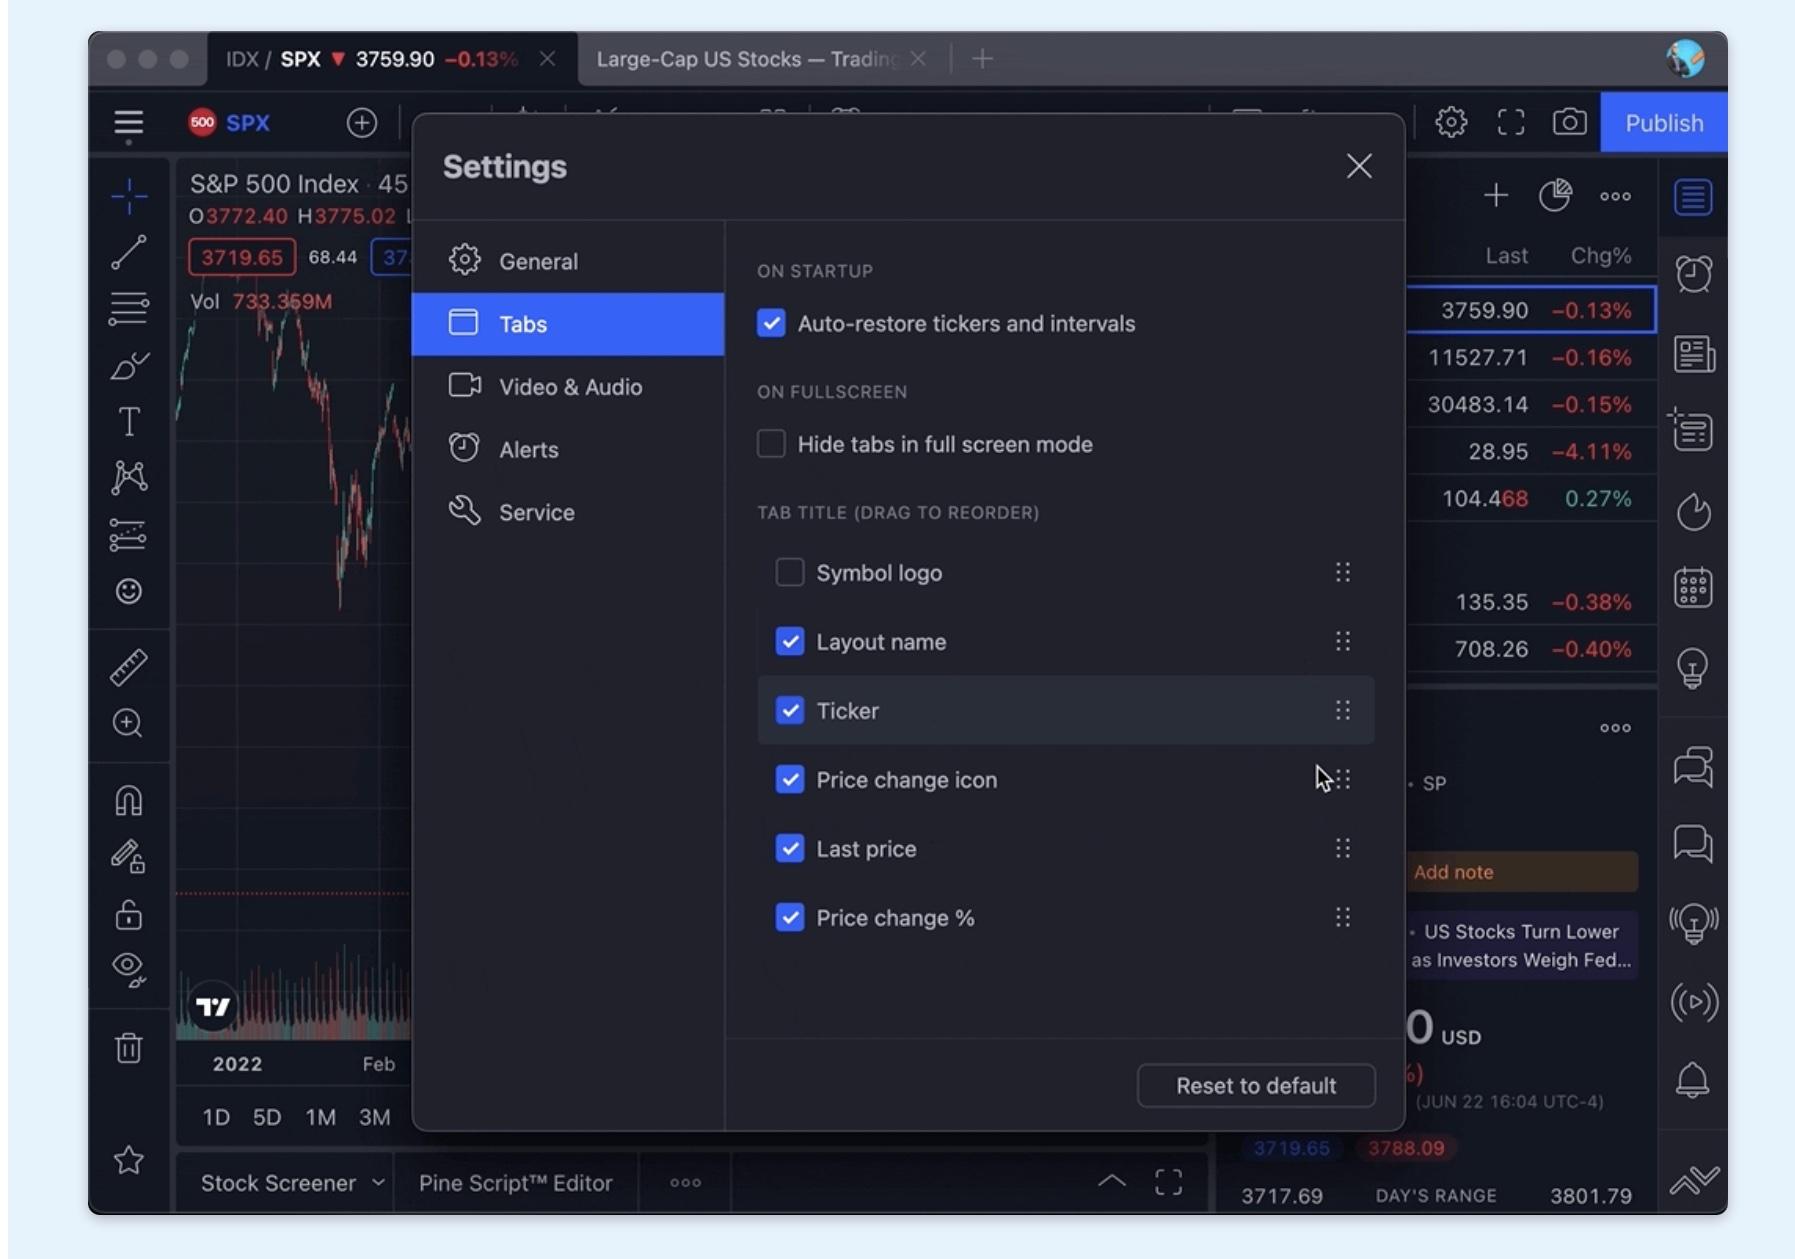Select the Text annotation tool

click(x=130, y=422)
